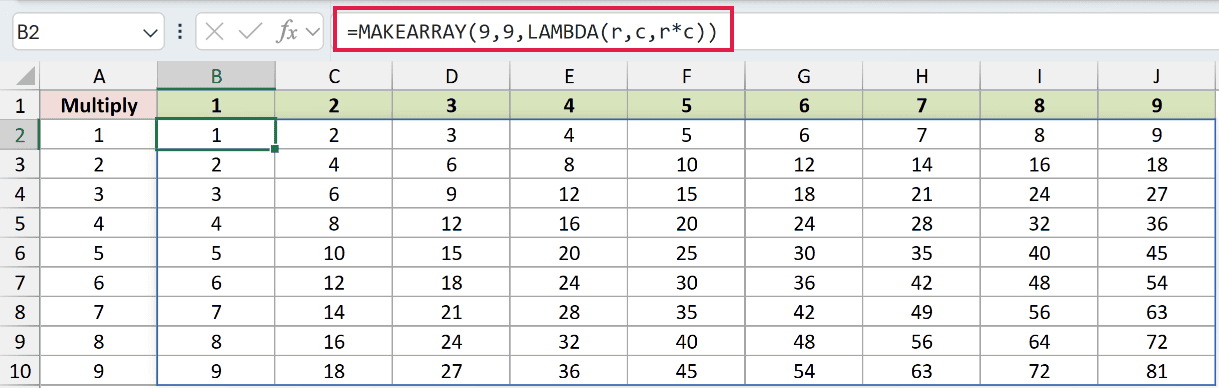Viewport: 1219px width, 388px height.
Task: Select row 1 header
Action: (20, 105)
